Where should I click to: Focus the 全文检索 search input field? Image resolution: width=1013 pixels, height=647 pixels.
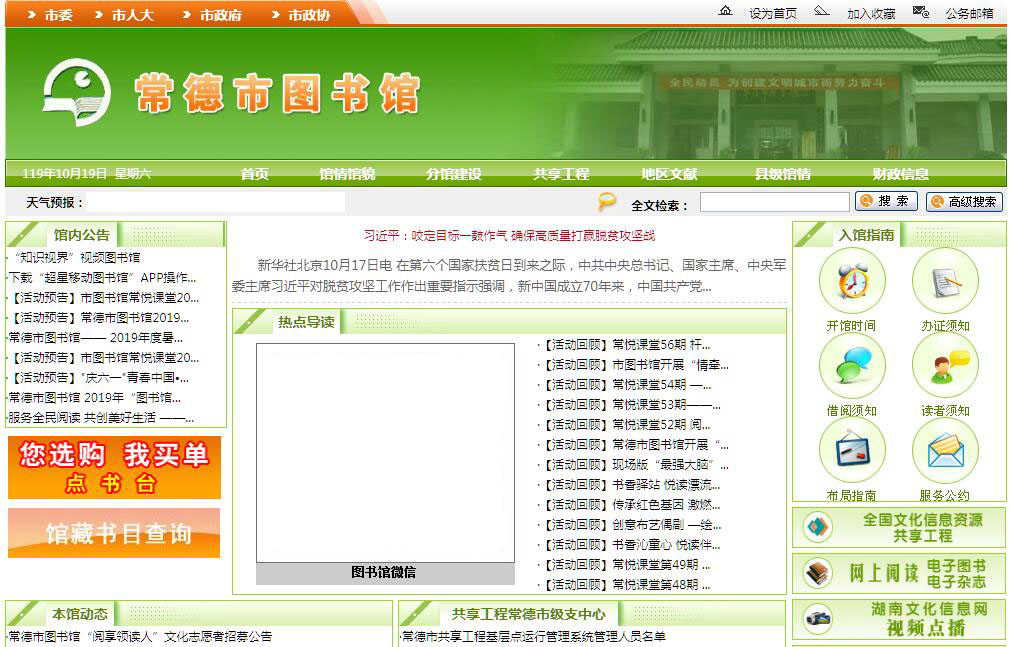coord(773,203)
